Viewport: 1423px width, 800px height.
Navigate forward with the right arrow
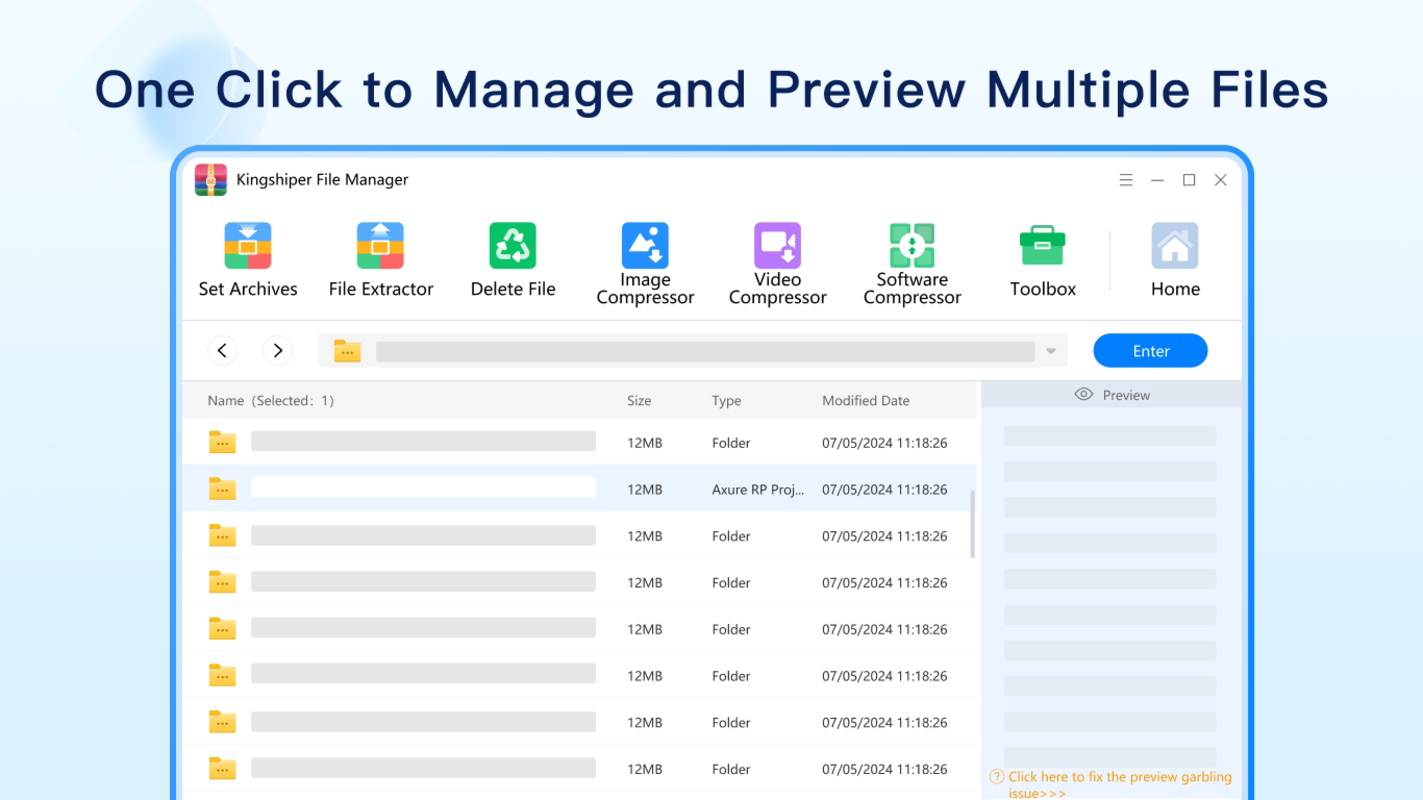[x=278, y=350]
